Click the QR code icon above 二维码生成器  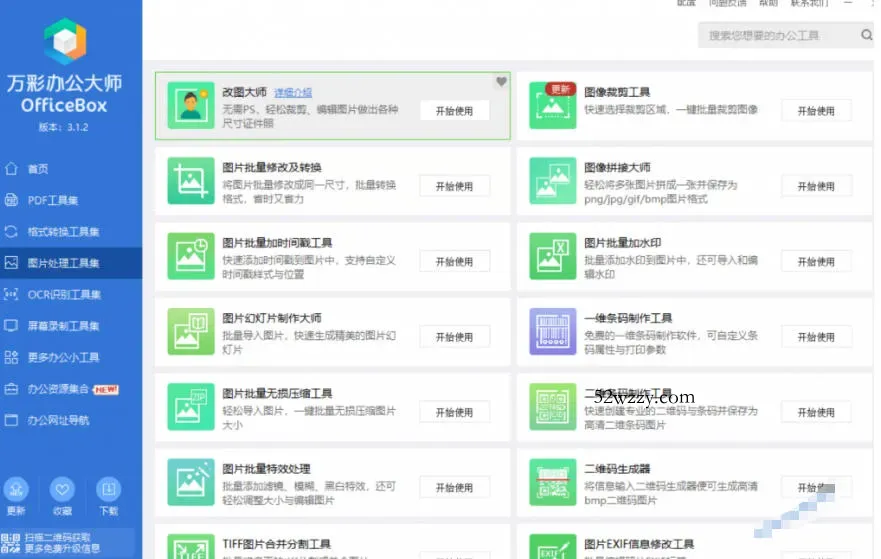coord(552,407)
